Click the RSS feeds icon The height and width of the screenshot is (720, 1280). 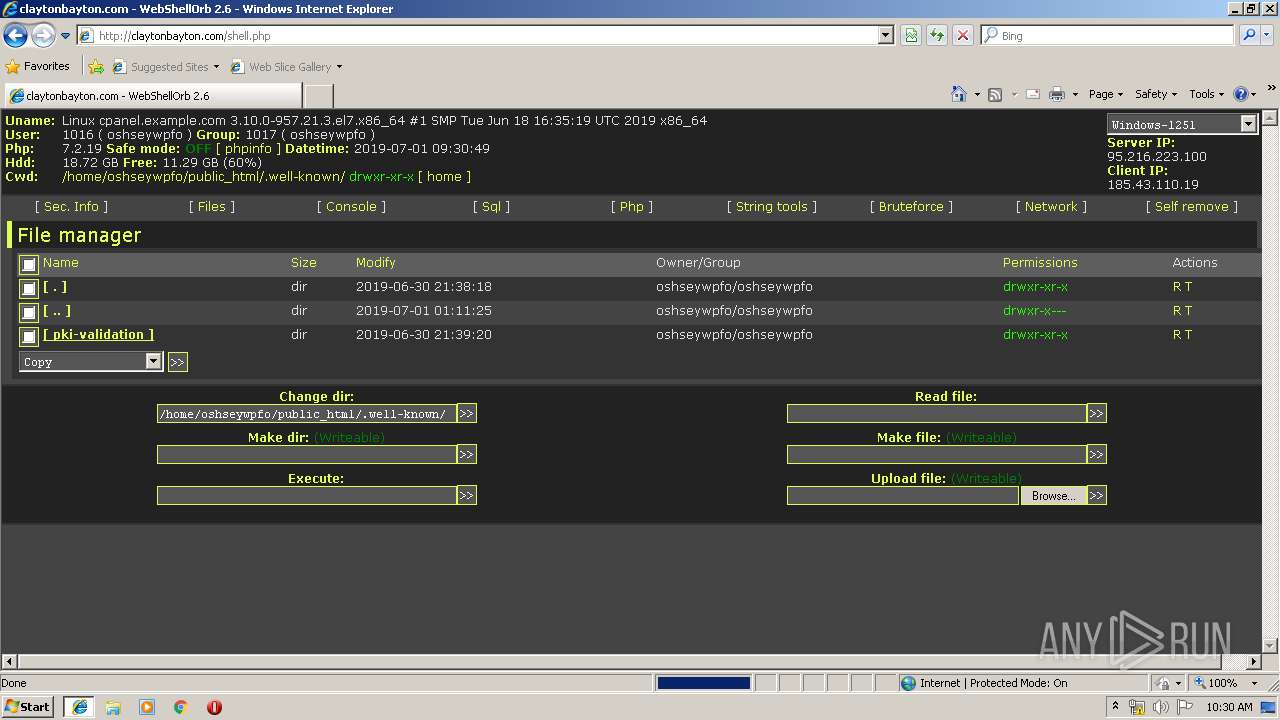[x=995, y=94]
